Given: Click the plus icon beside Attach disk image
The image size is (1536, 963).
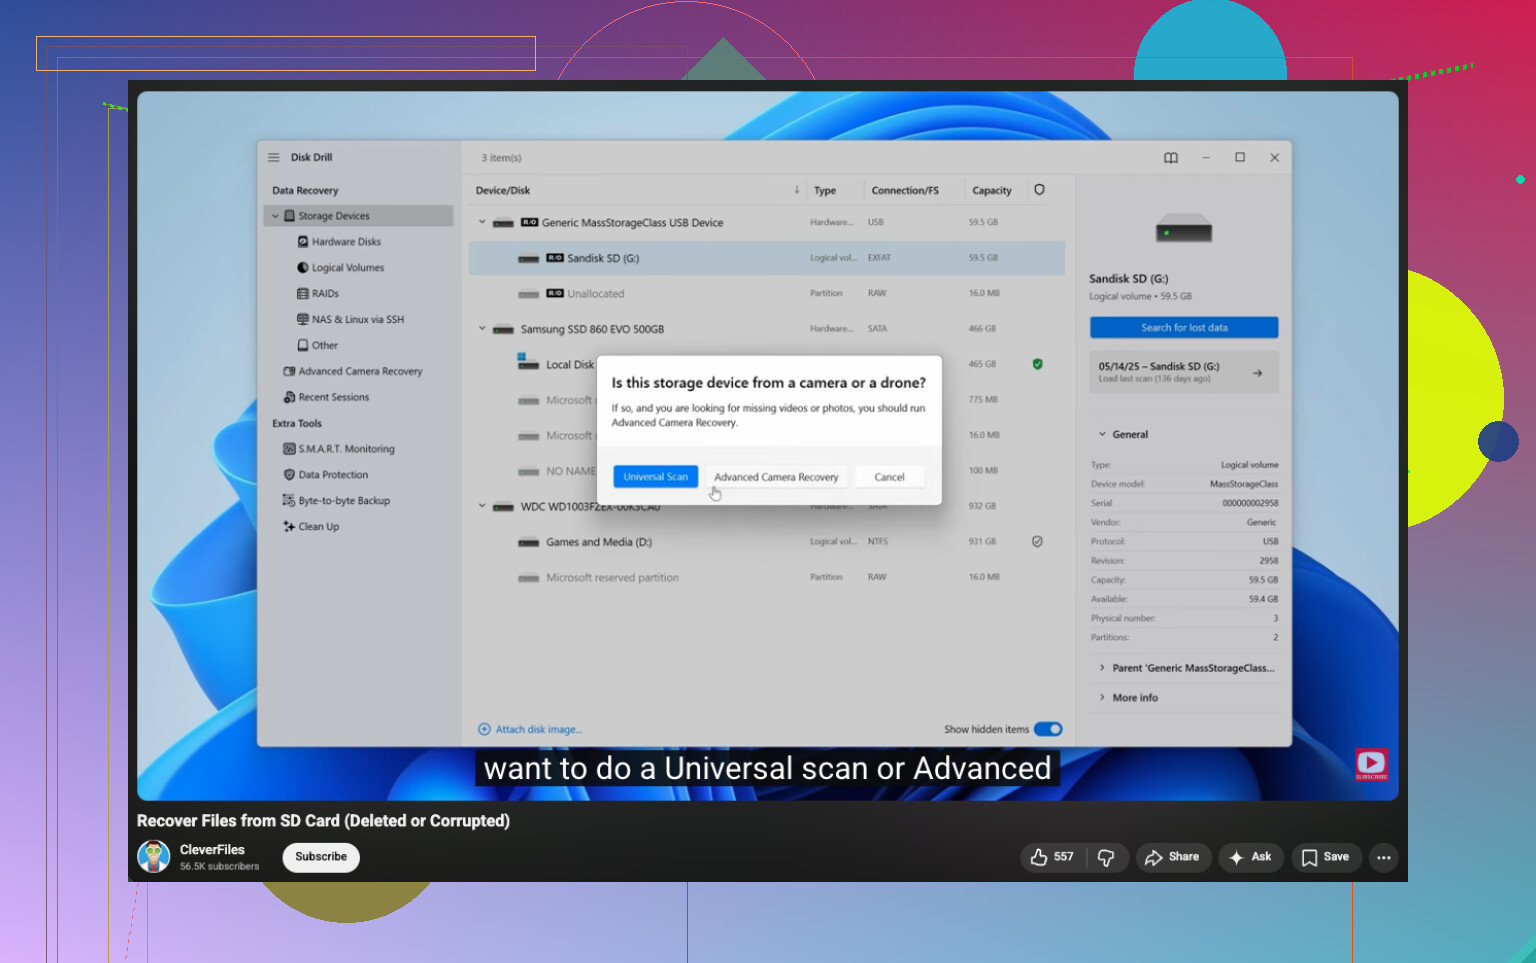Looking at the screenshot, I should pos(485,730).
